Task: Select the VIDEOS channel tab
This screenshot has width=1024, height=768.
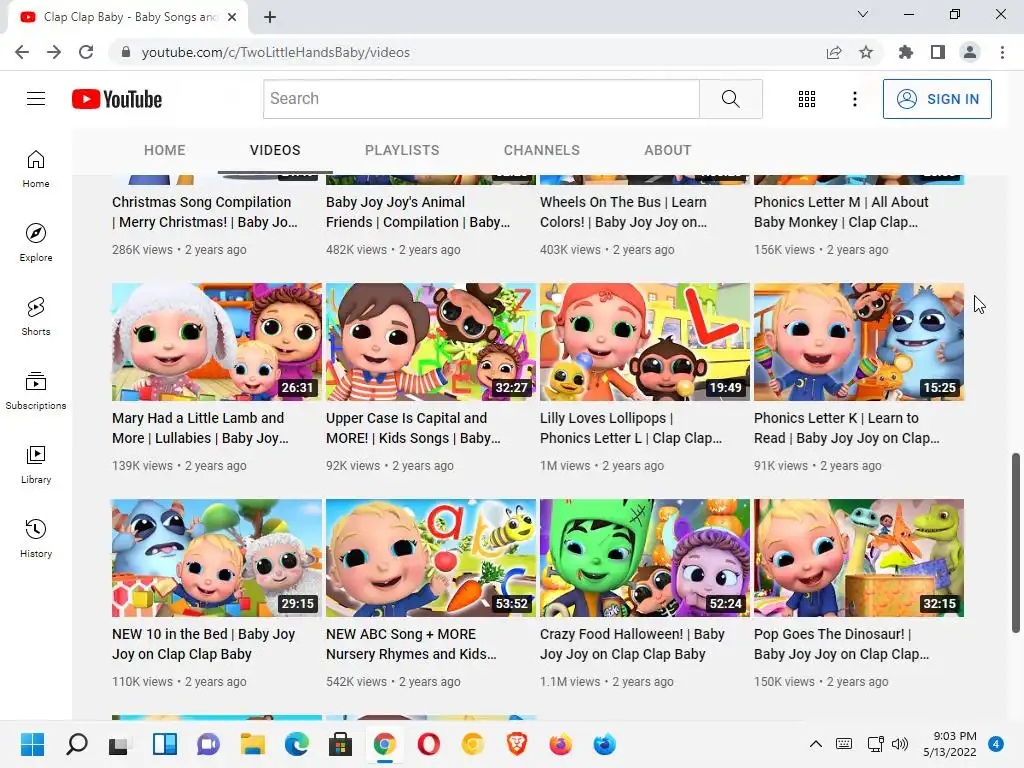Action: (x=275, y=150)
